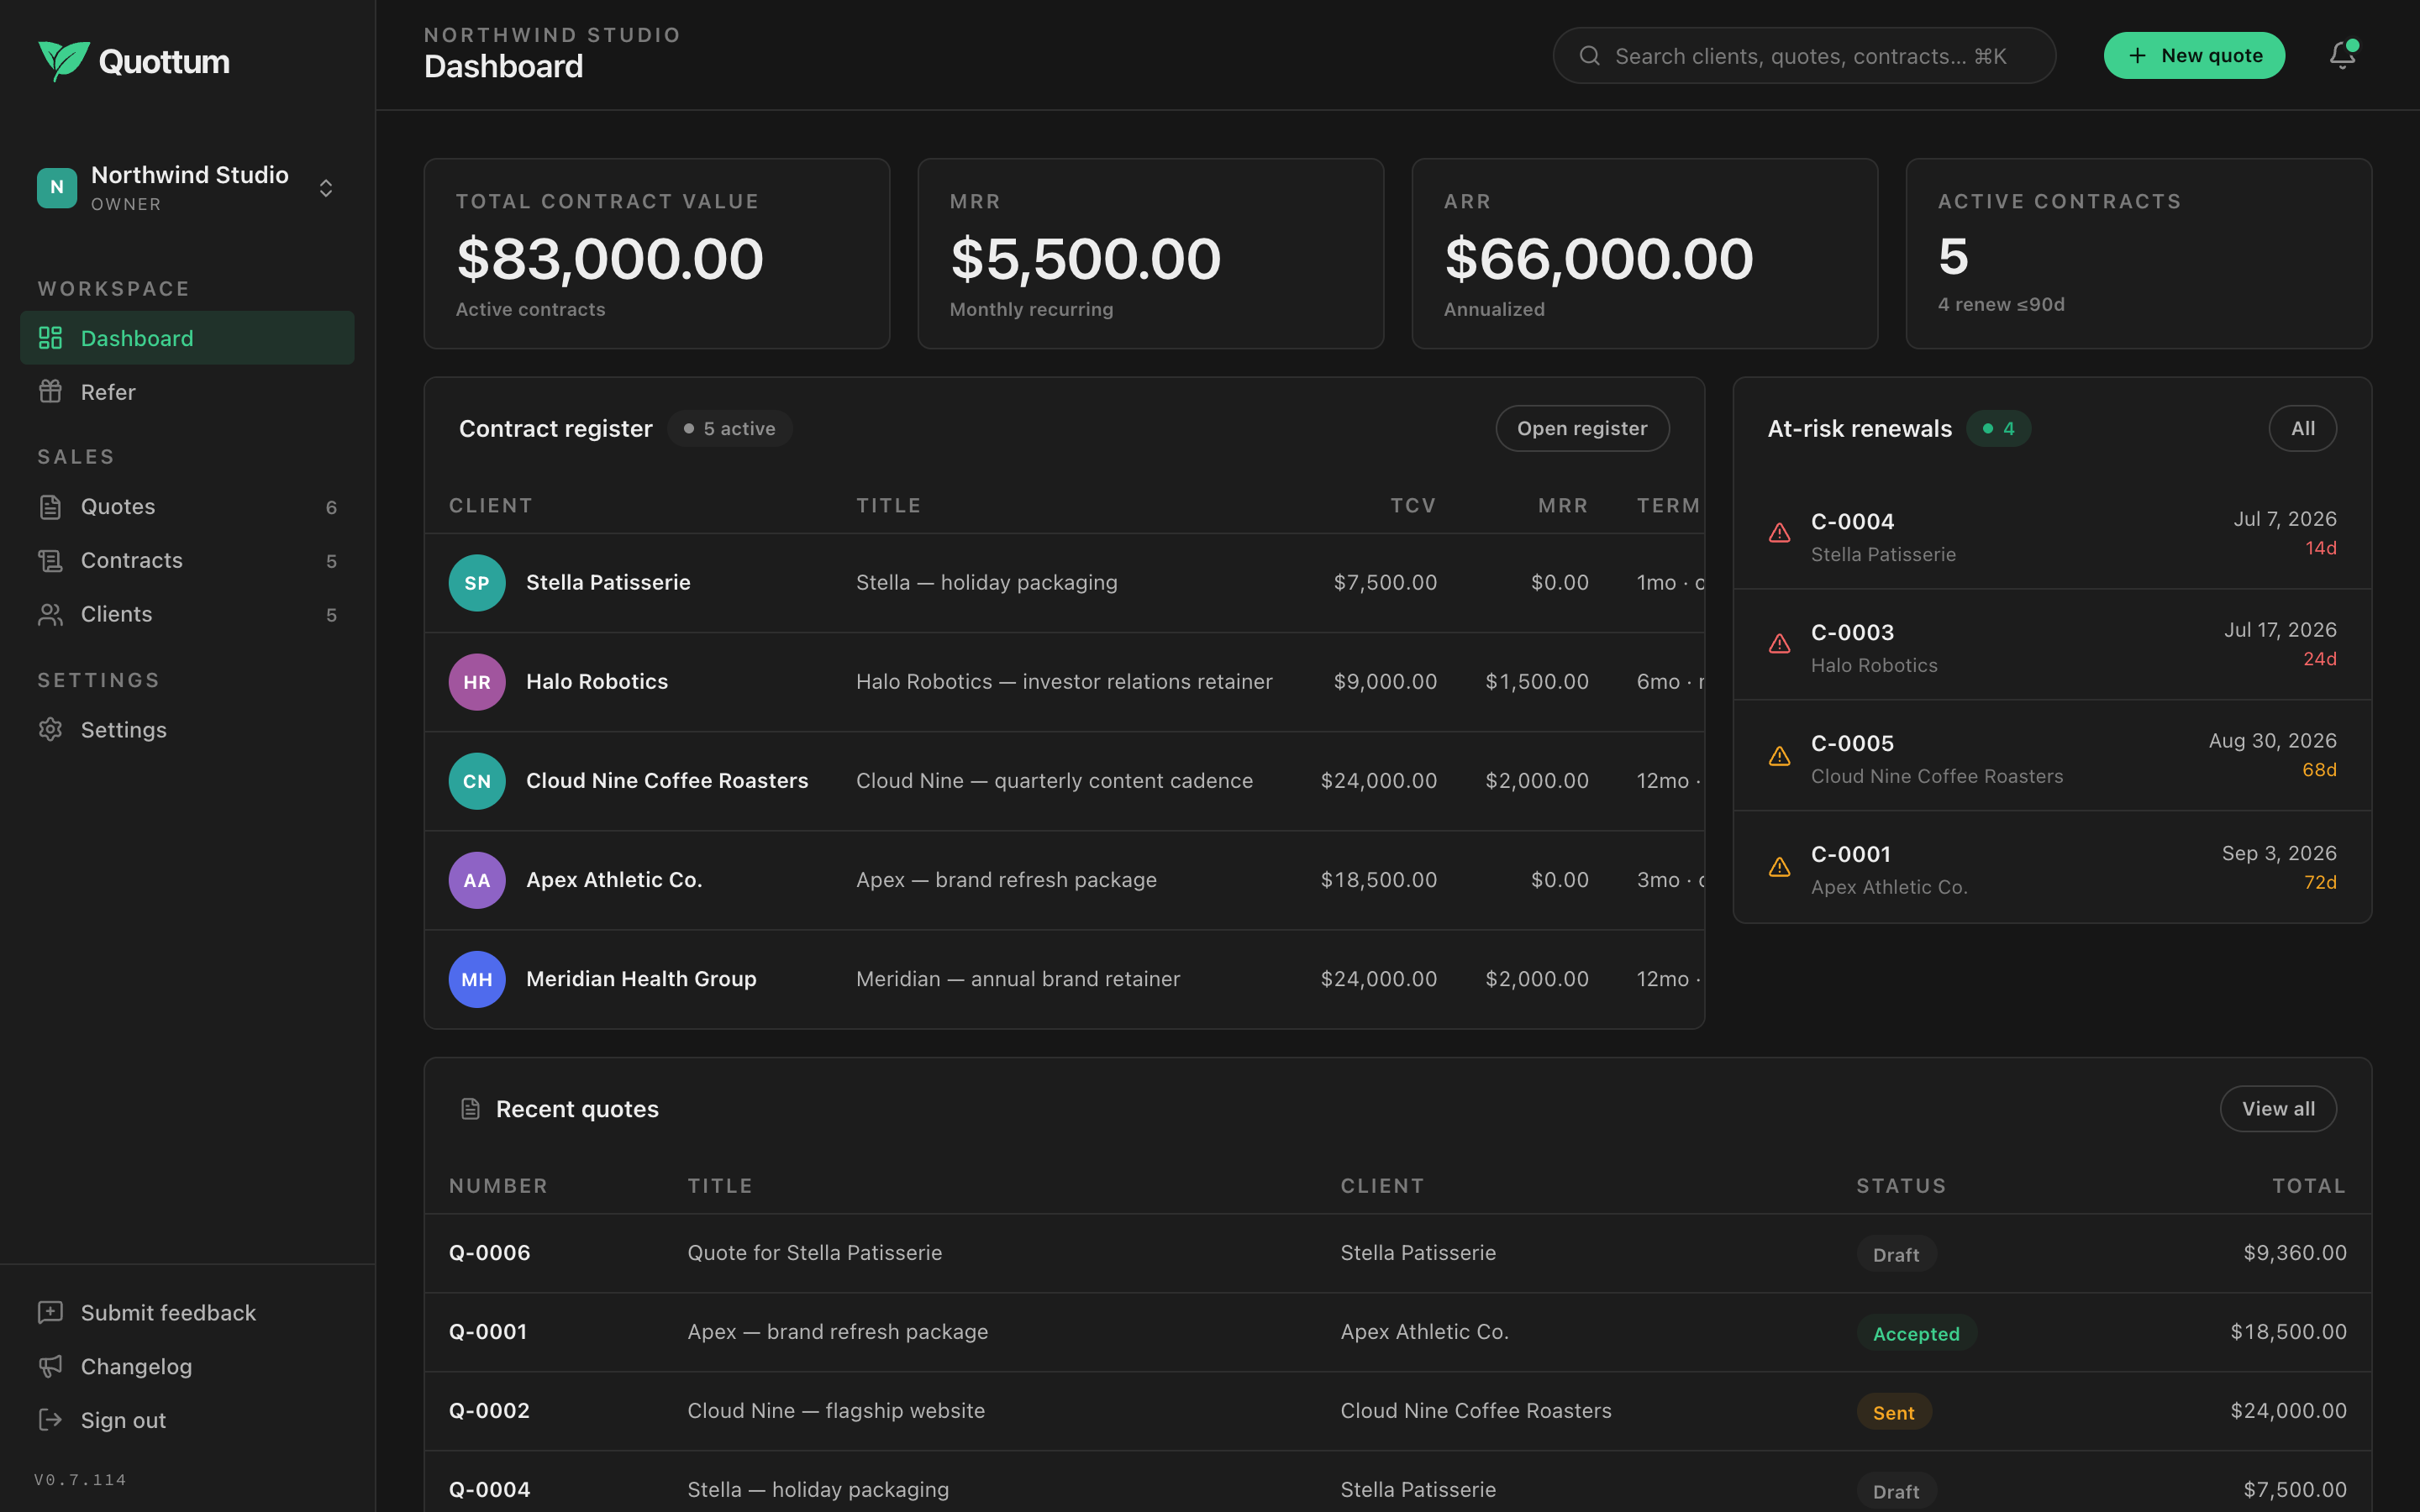Viewport: 2420px width, 1512px height.
Task: Select the Halo Robotics client name
Action: click(x=597, y=681)
